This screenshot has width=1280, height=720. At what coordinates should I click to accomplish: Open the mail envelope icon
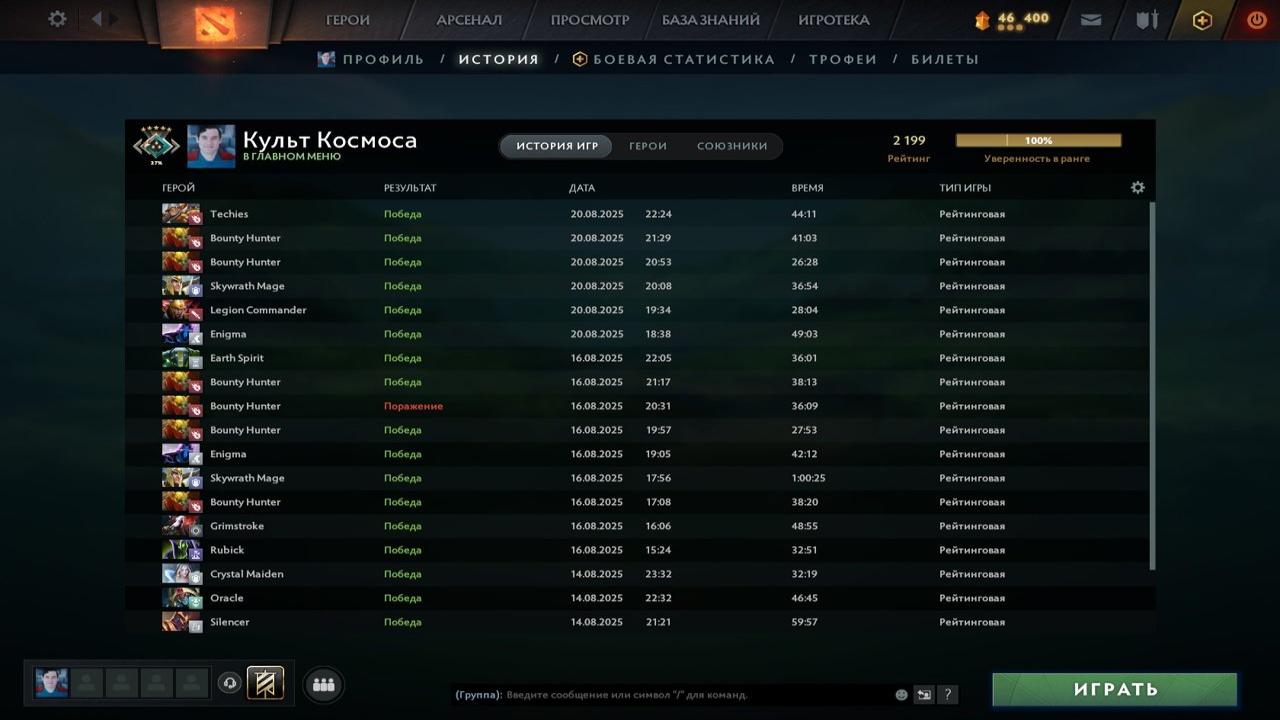(x=1091, y=20)
